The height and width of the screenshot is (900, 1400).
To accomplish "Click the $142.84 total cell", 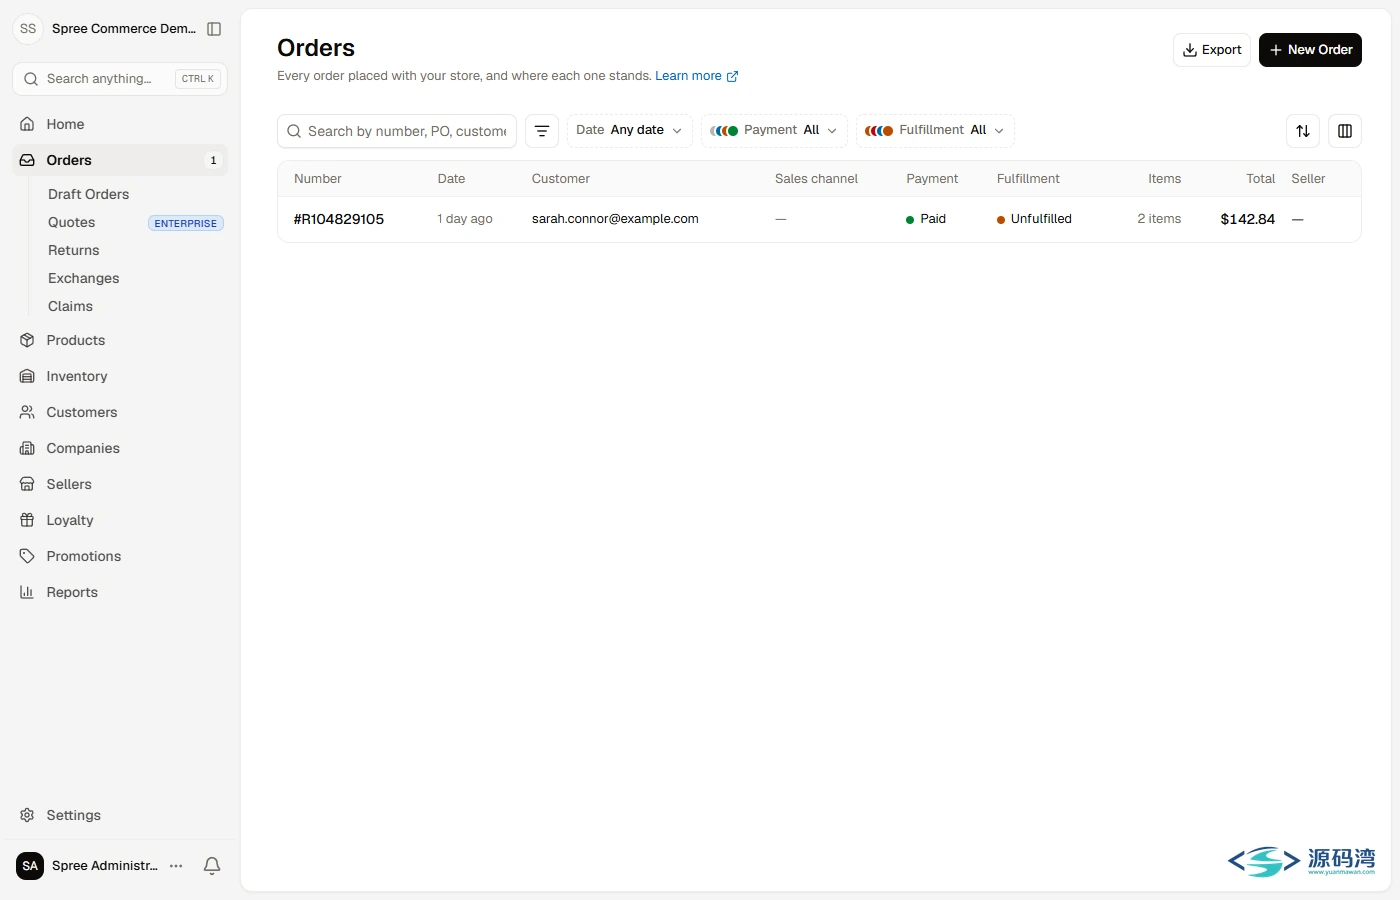I will click(x=1248, y=219).
